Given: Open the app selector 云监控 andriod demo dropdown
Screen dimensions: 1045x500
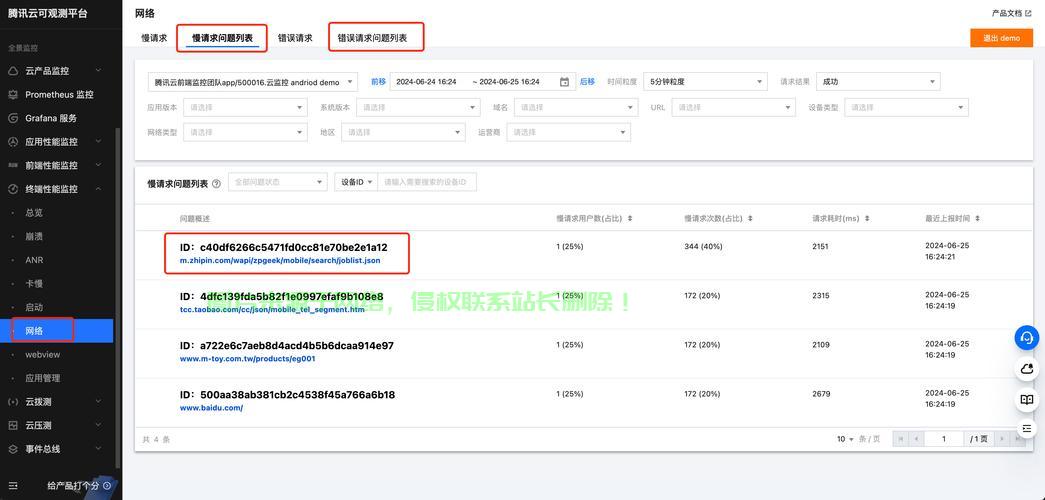Looking at the screenshot, I should (x=253, y=82).
